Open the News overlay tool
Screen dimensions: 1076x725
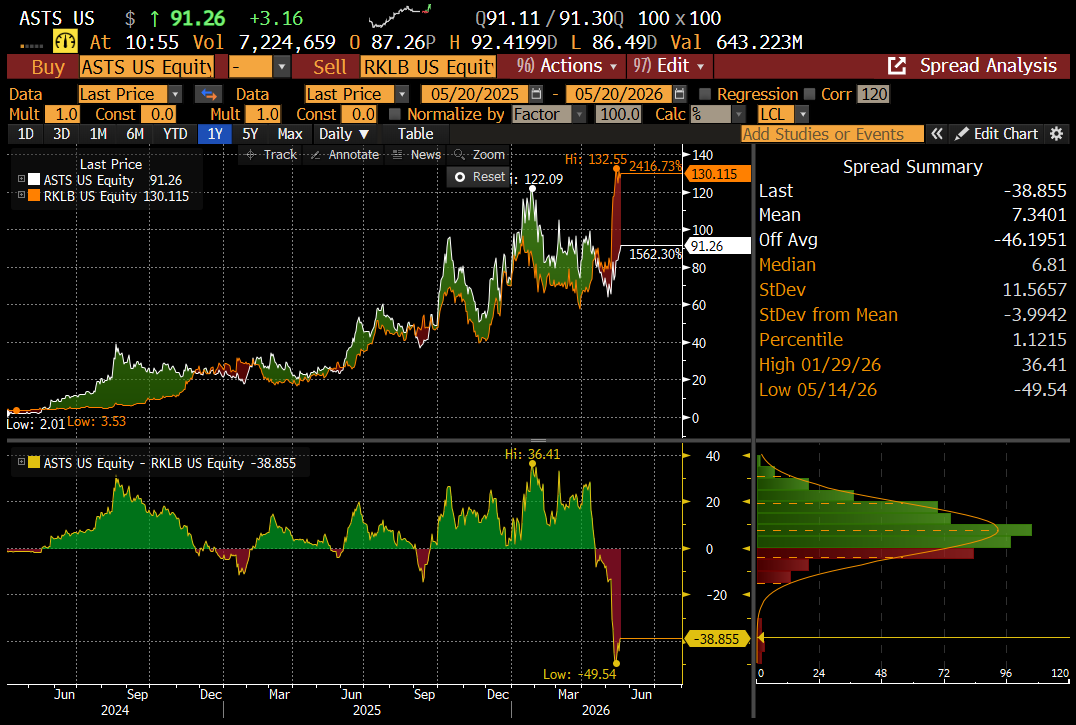[x=417, y=154]
